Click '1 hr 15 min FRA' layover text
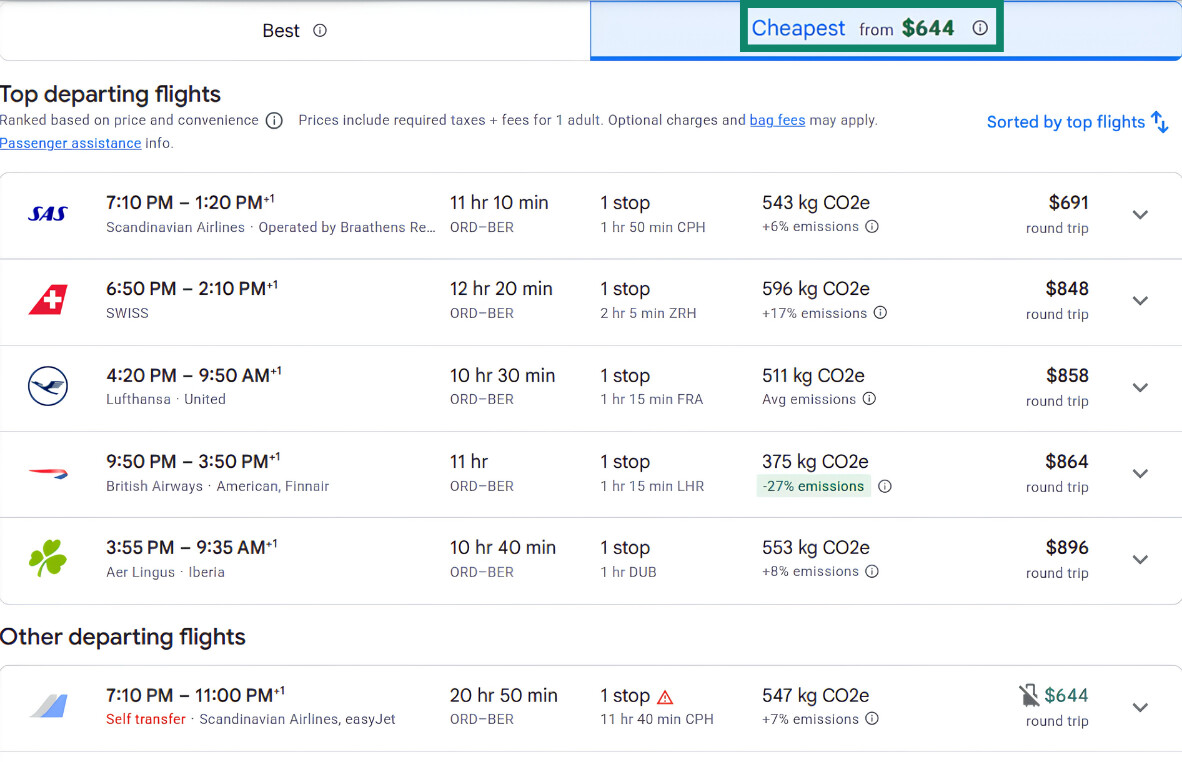Screen dimensions: 1182x762 pyautogui.click(x=651, y=399)
